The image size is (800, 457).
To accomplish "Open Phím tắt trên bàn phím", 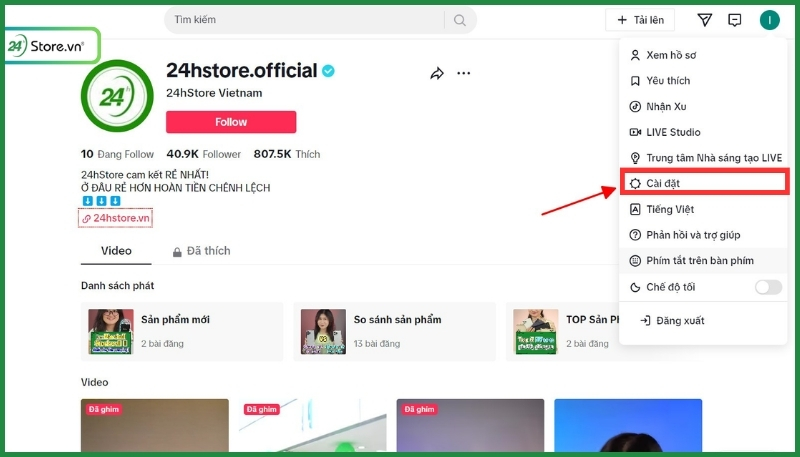I will click(703, 261).
